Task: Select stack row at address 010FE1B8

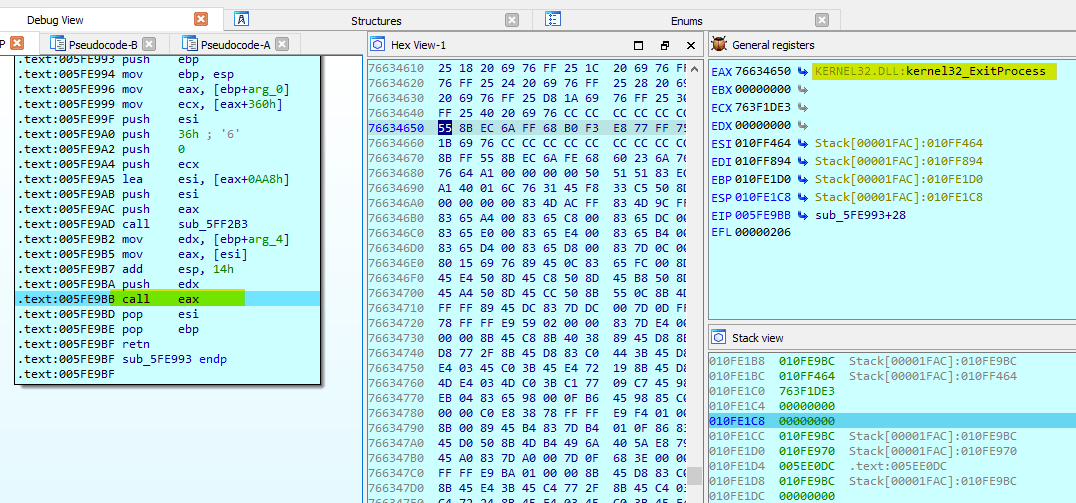Action: pyautogui.click(x=892, y=361)
